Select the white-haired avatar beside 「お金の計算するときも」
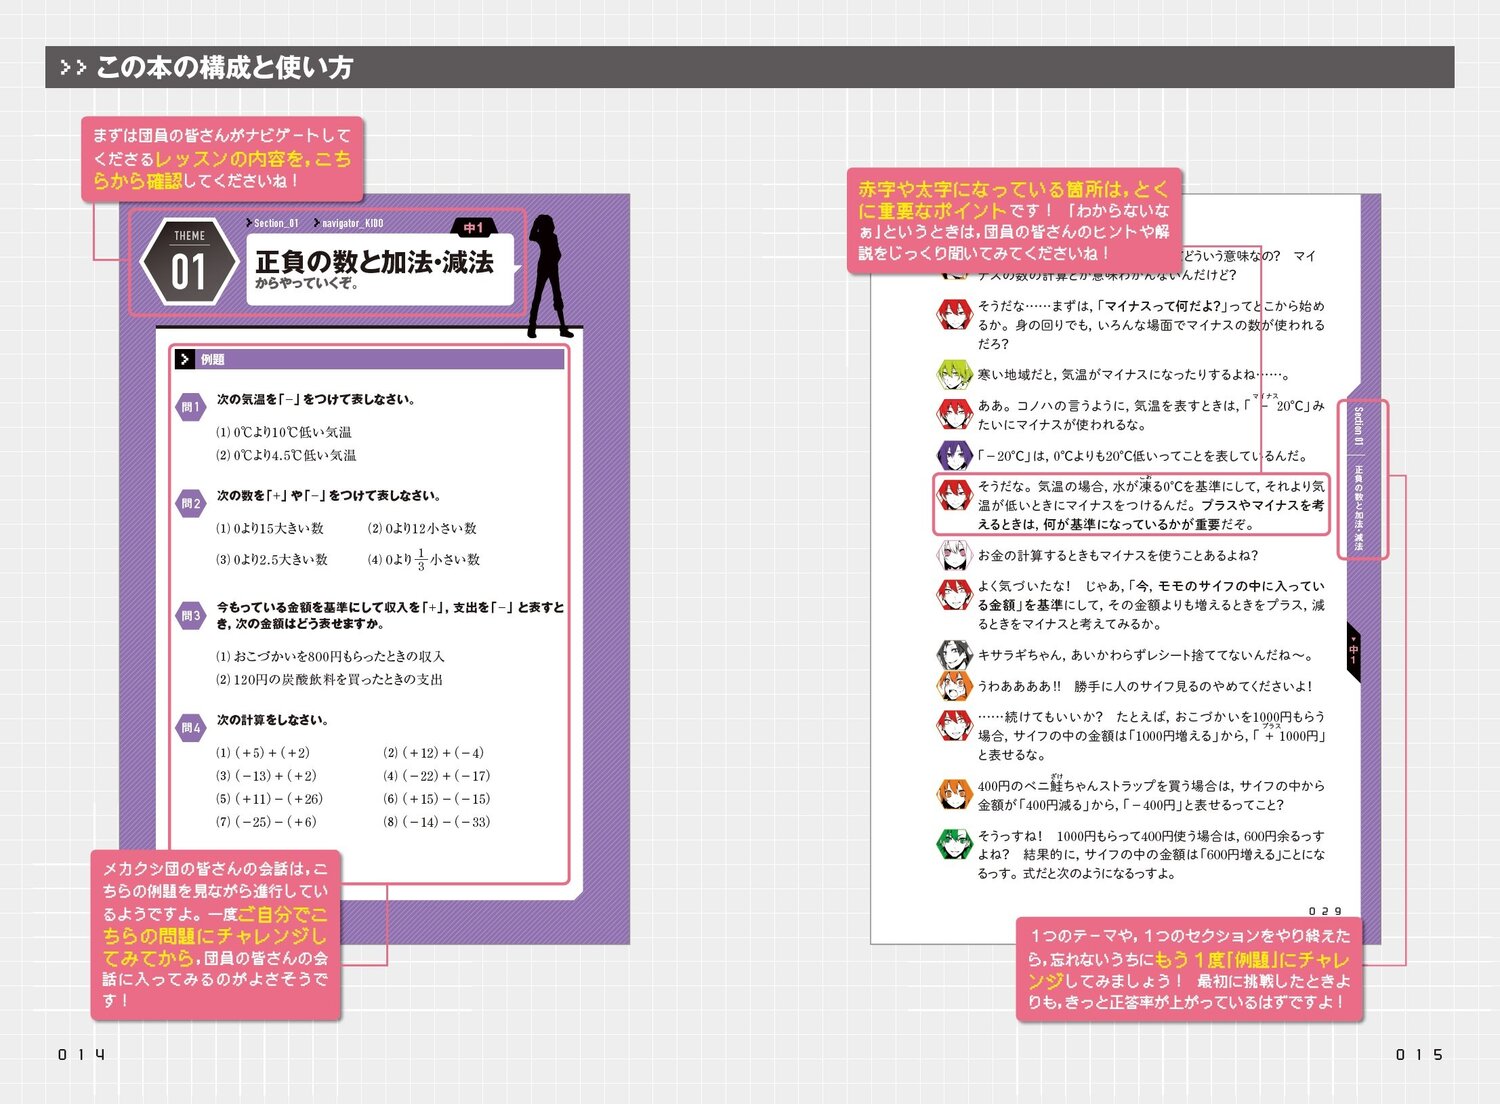 tap(954, 554)
